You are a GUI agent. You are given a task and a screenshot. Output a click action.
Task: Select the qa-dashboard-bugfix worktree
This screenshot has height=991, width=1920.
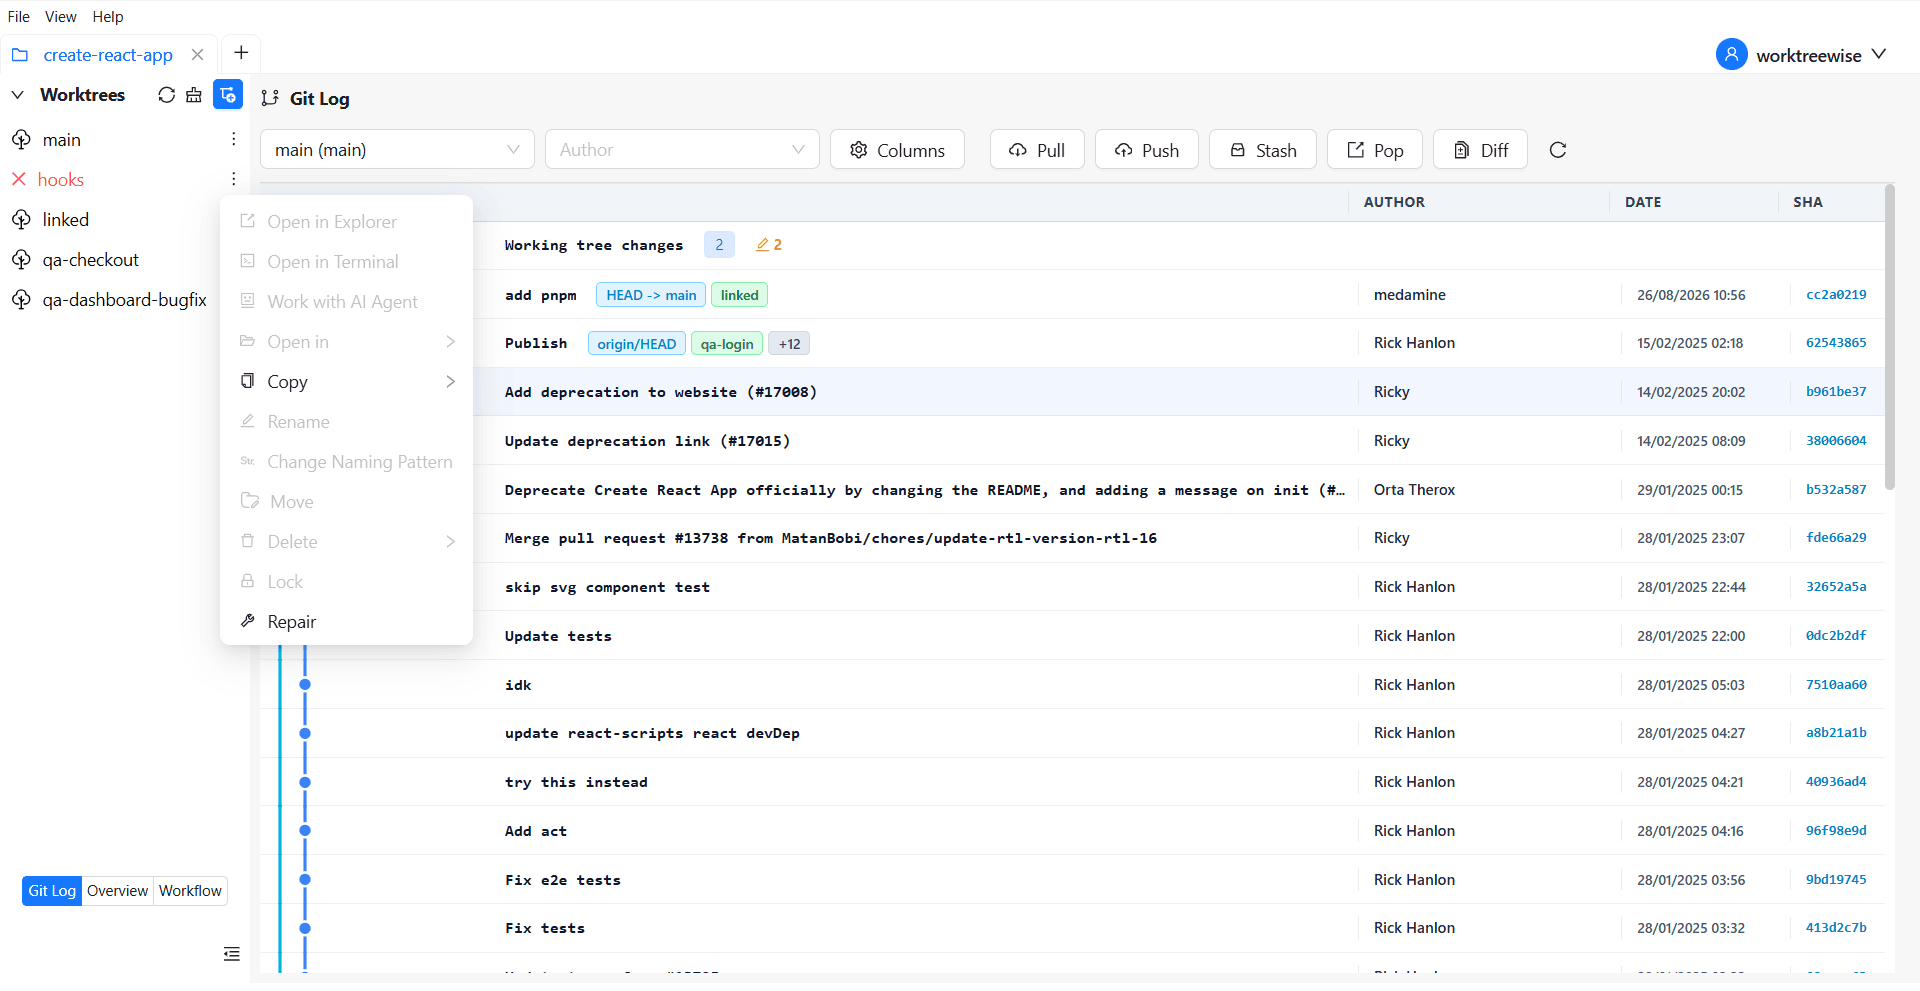[125, 300]
